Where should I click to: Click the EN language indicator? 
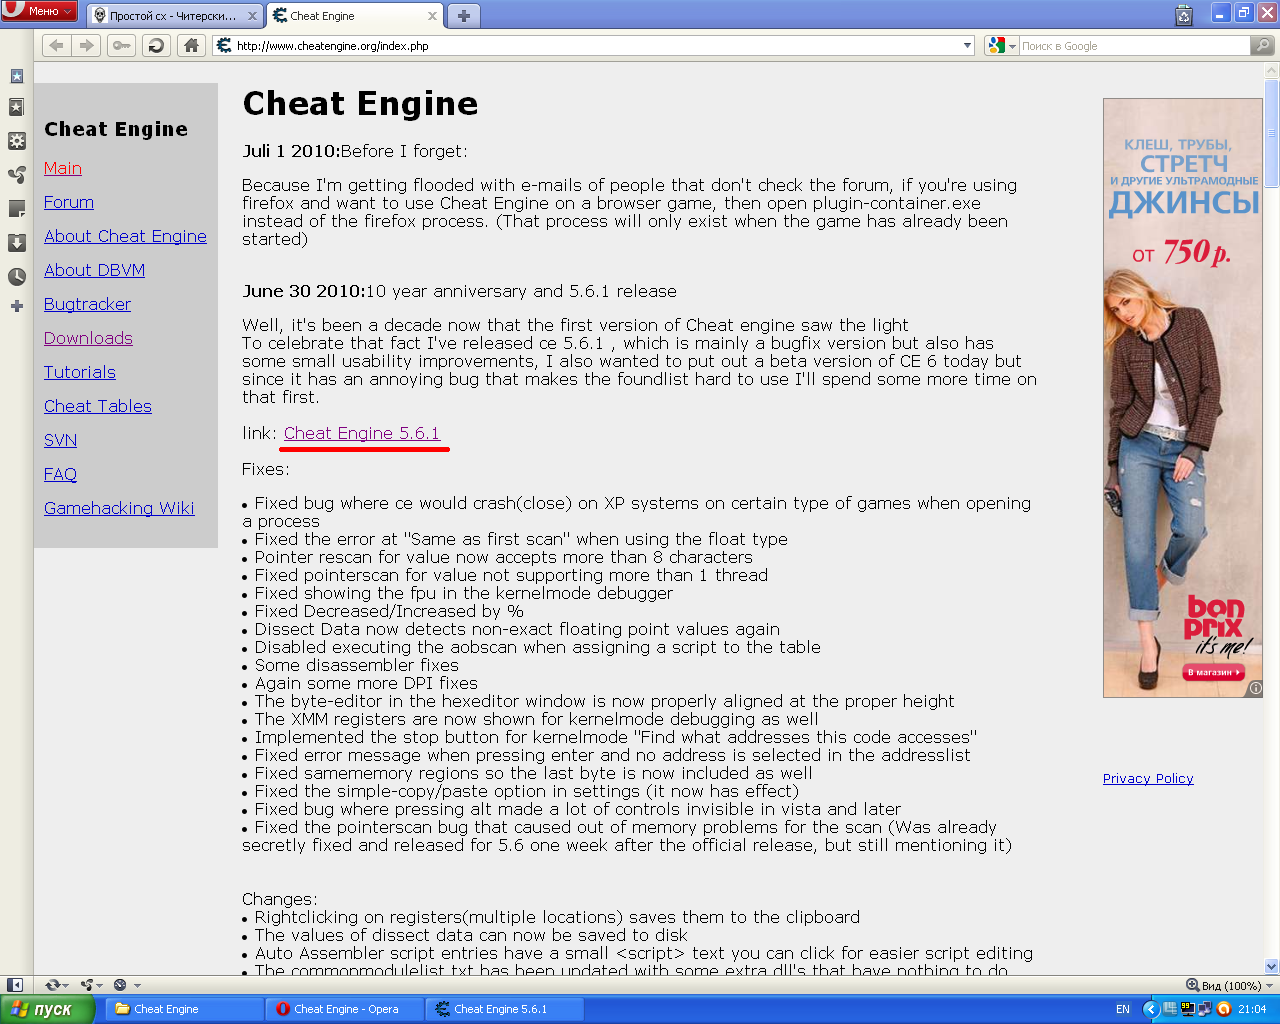point(1123,1009)
